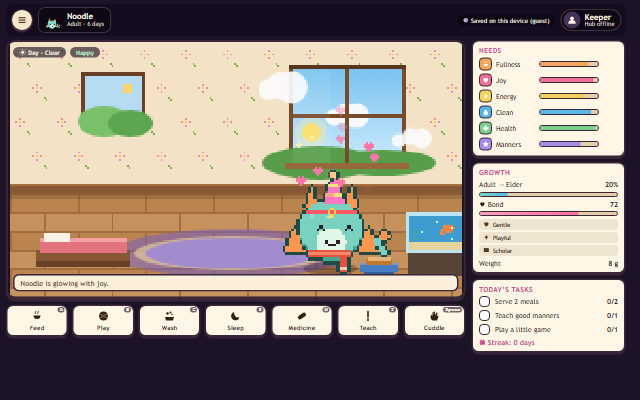Click the TODAY'S TASKS heading

(506, 289)
